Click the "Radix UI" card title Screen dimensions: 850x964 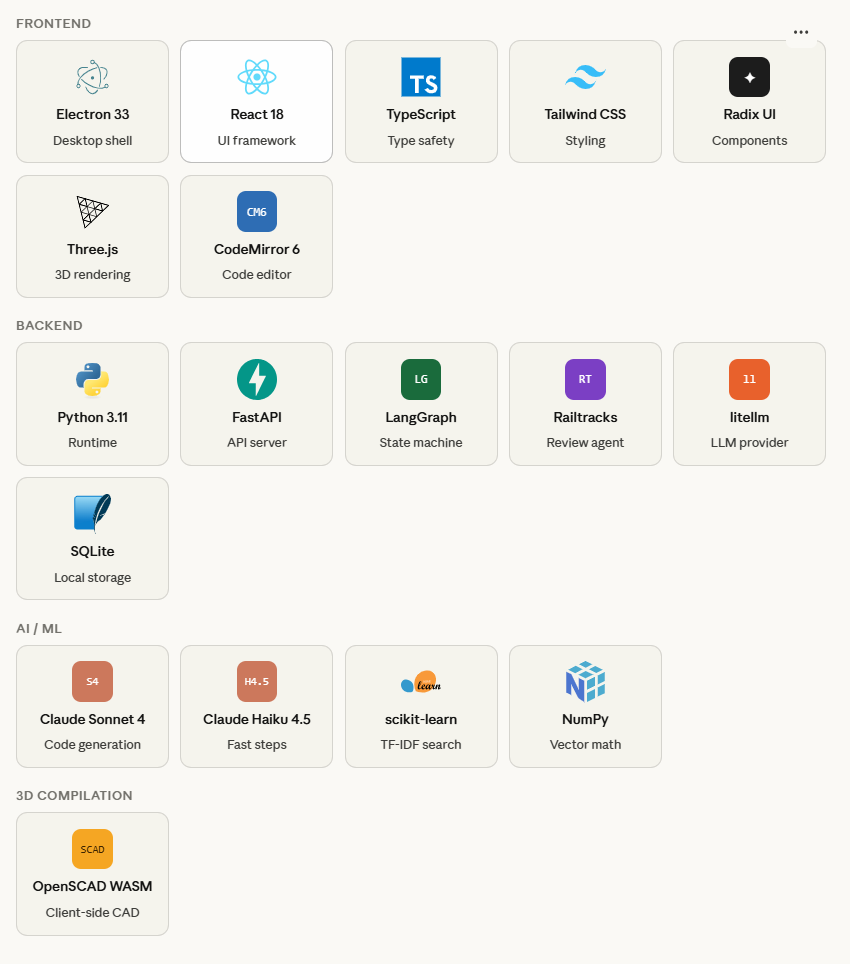749,114
